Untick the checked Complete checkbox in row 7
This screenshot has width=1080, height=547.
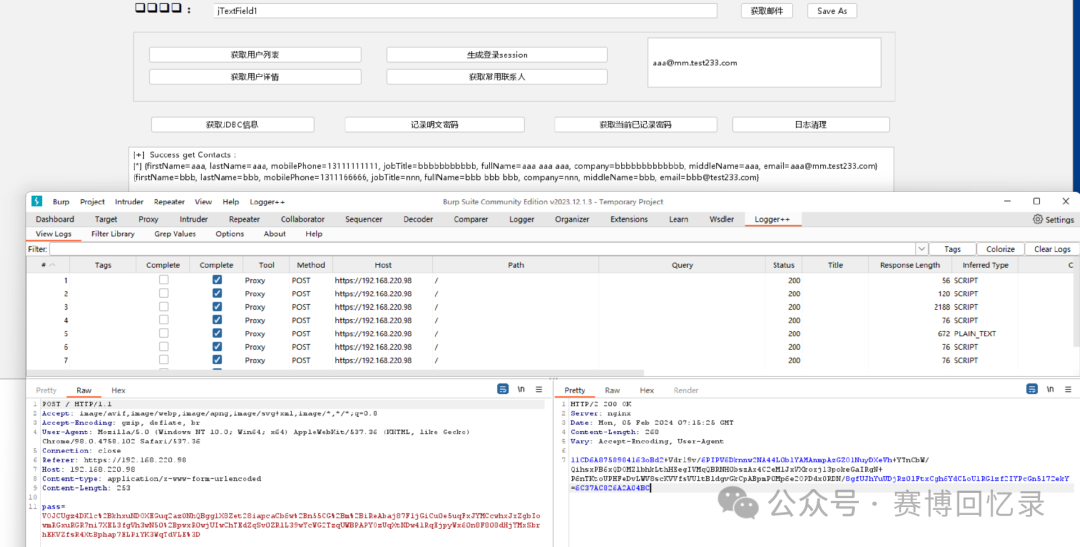click(217, 360)
